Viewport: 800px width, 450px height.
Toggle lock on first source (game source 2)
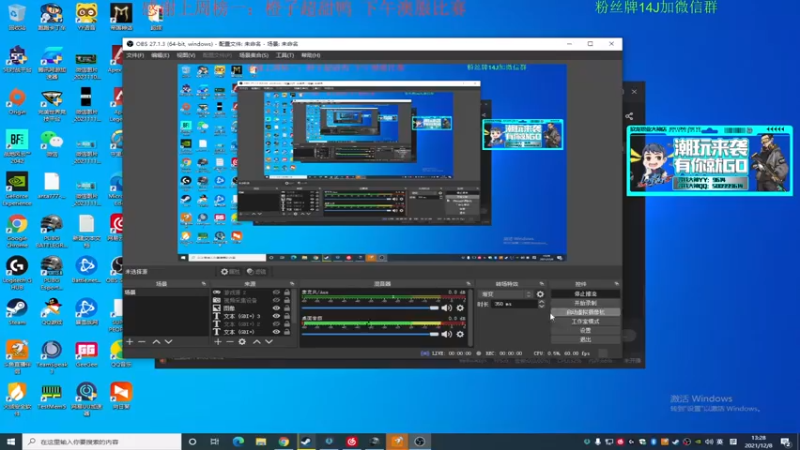pyautogui.click(x=287, y=292)
